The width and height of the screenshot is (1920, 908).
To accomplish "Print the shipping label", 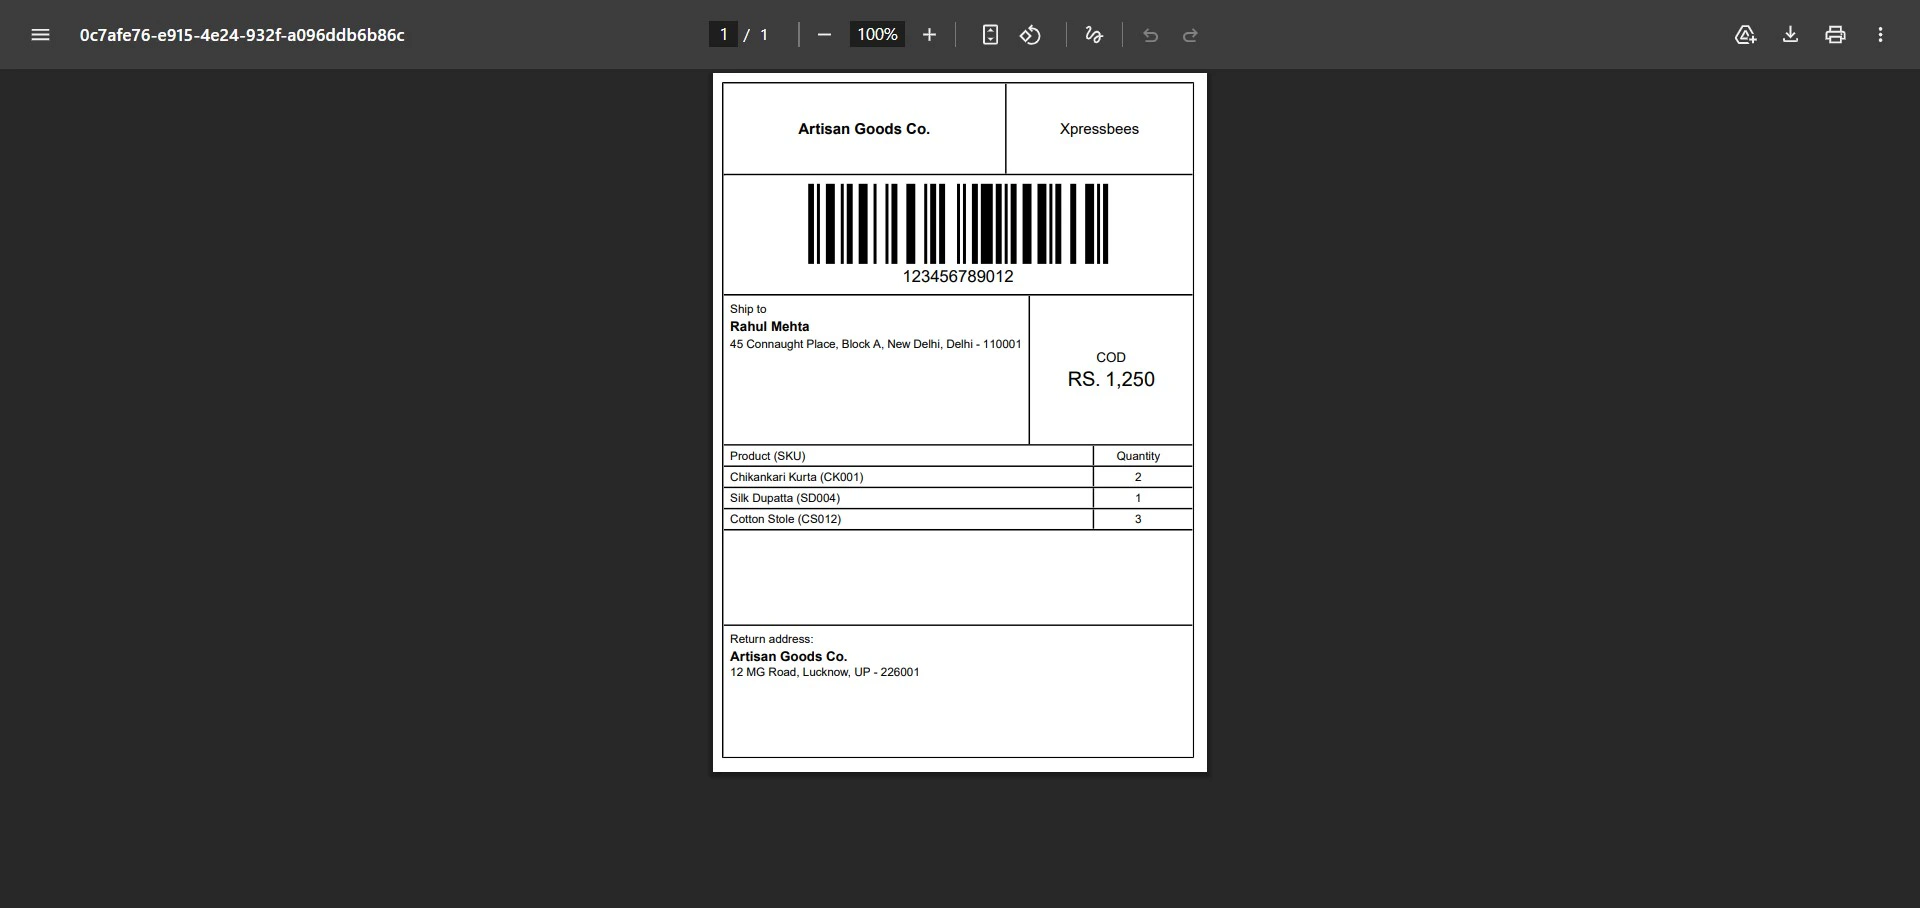I will click(x=1835, y=35).
